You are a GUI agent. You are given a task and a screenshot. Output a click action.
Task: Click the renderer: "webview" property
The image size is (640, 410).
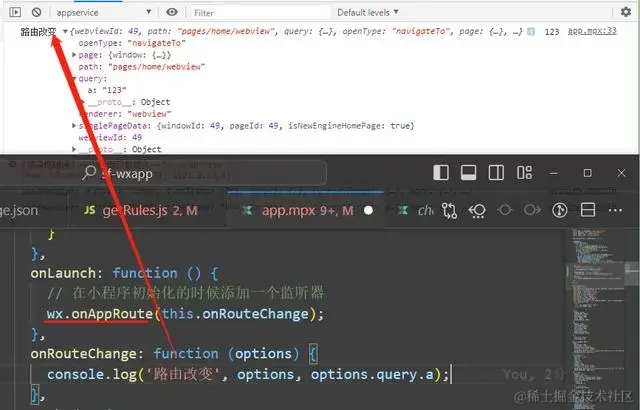click(x=125, y=114)
